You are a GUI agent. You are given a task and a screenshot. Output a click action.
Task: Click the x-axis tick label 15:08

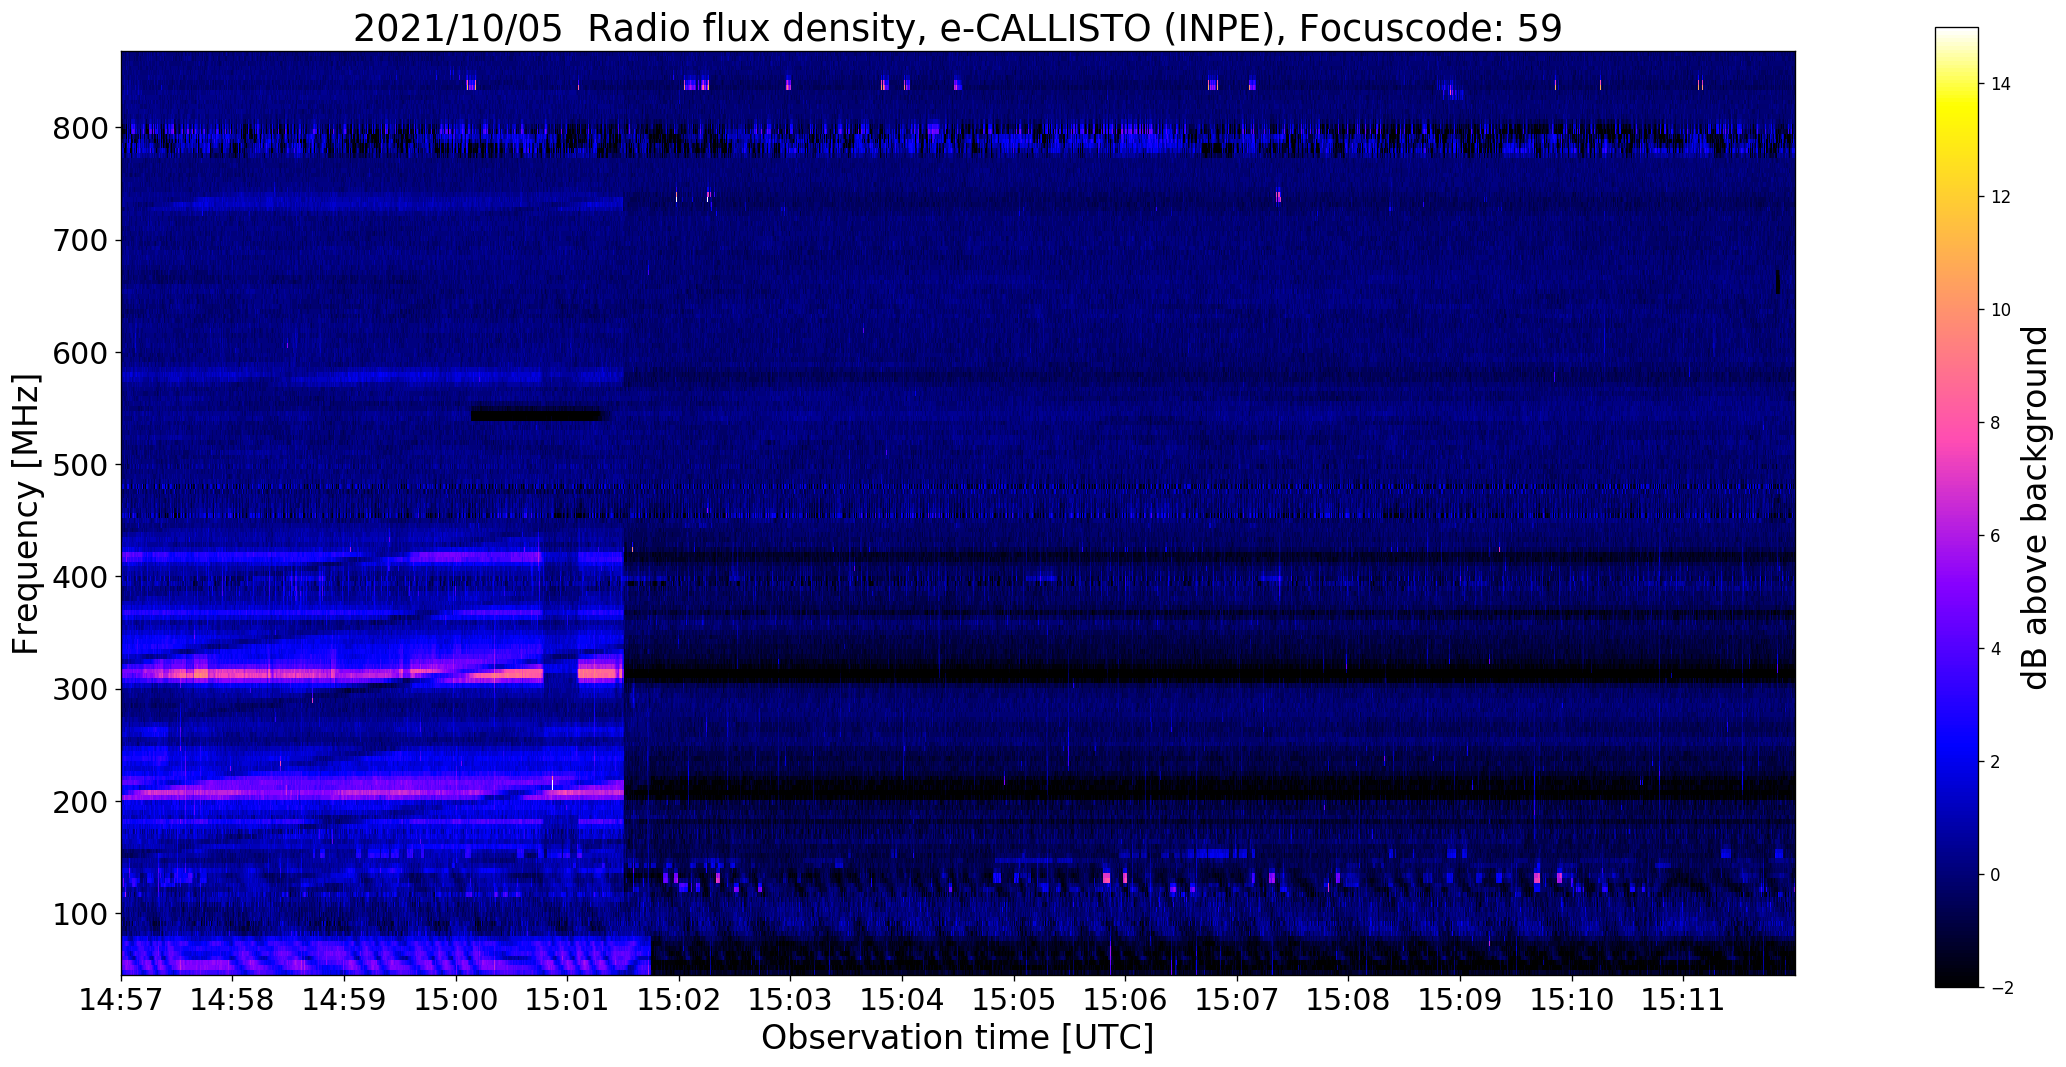[x=1349, y=1000]
